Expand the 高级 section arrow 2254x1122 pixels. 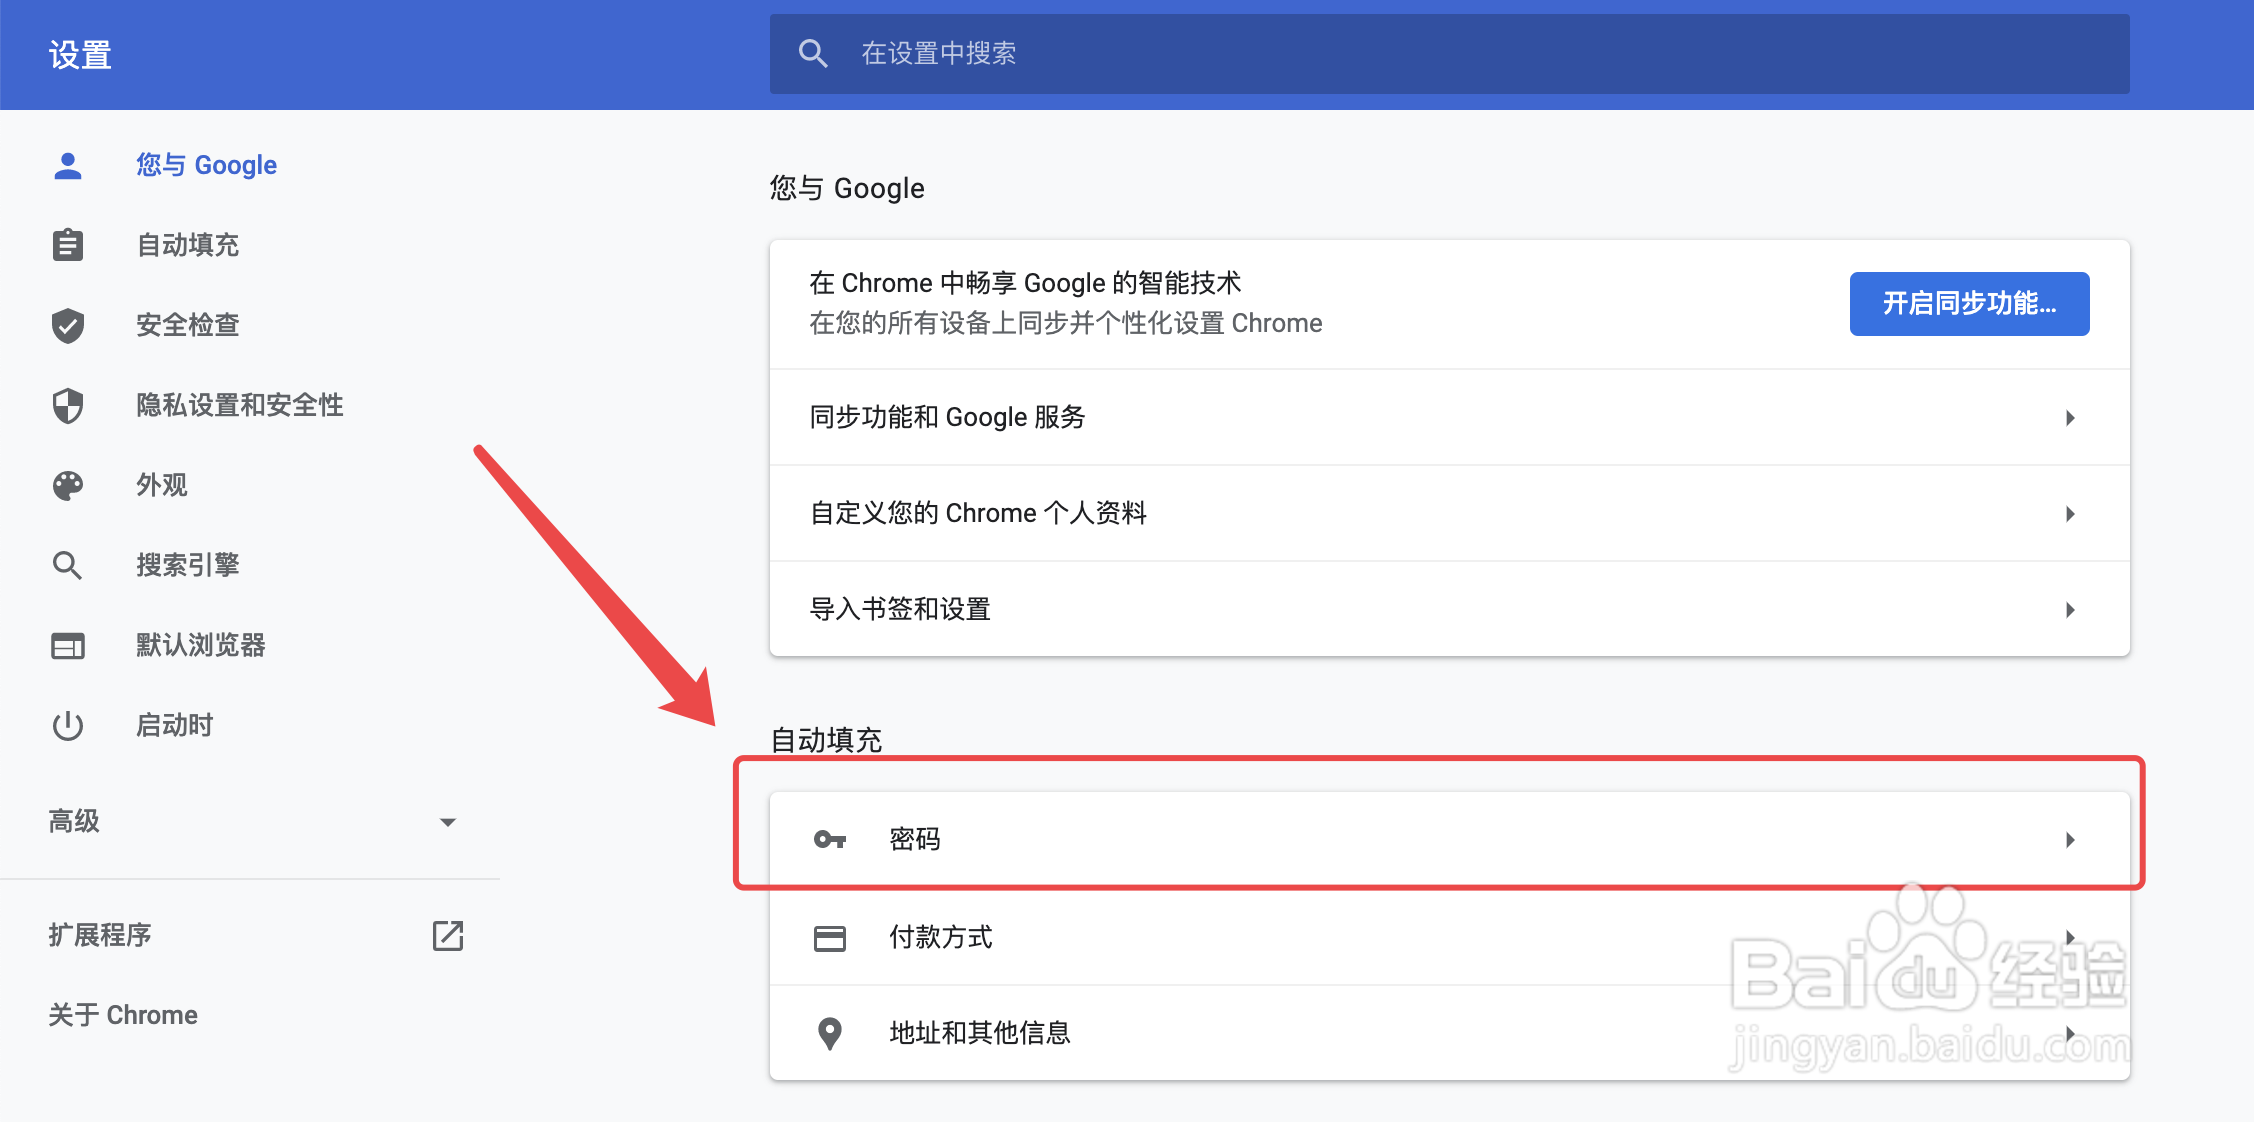pyautogui.click(x=448, y=822)
